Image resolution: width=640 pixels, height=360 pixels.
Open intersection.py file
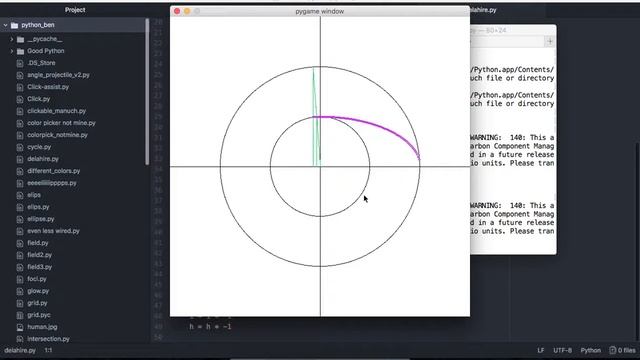coord(48,339)
